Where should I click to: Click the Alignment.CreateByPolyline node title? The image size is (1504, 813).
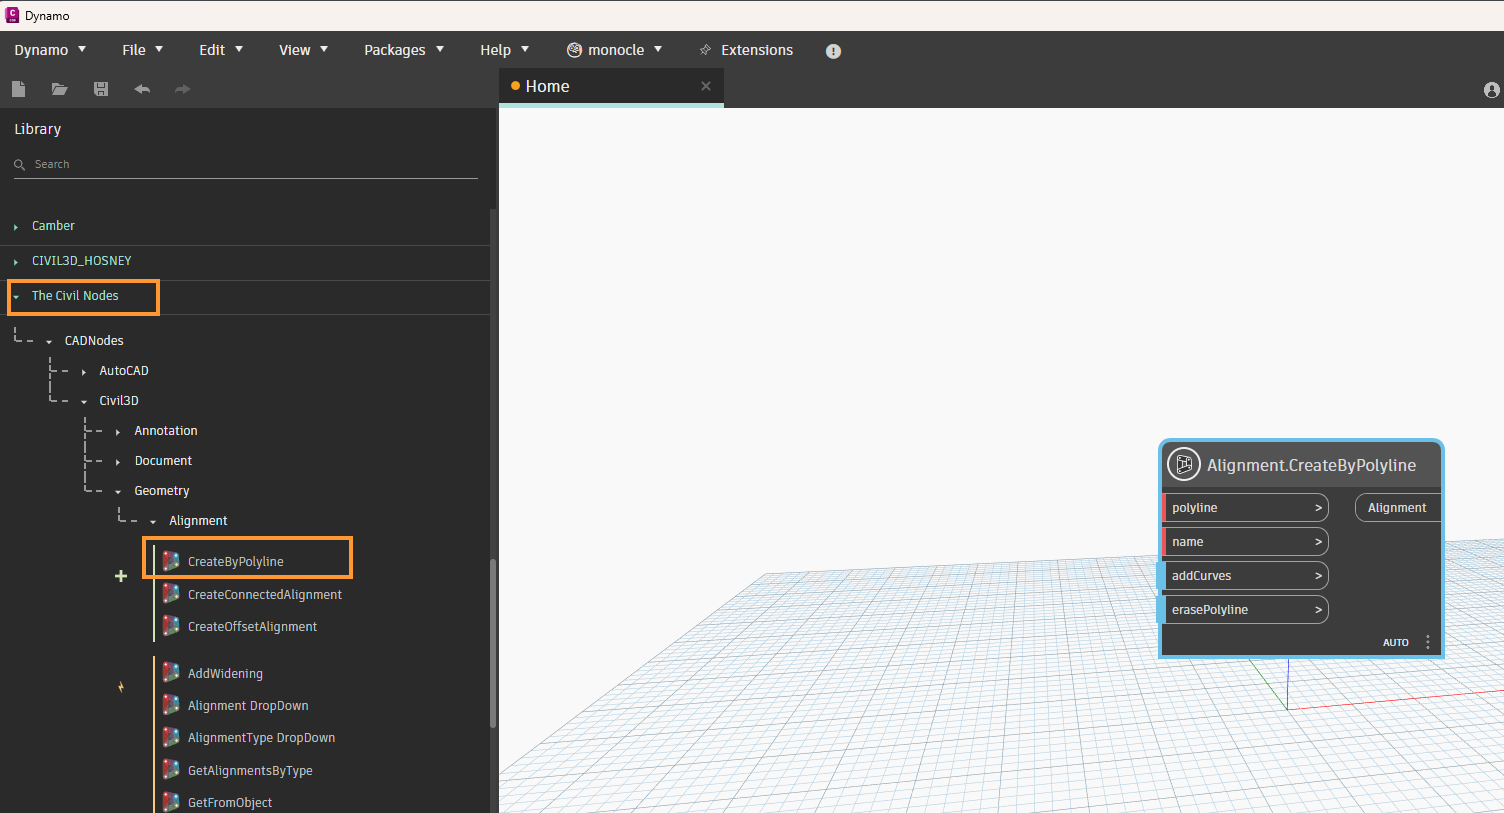(x=1311, y=465)
